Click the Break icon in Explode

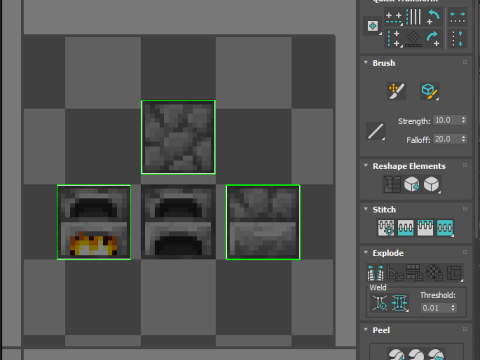(375, 273)
